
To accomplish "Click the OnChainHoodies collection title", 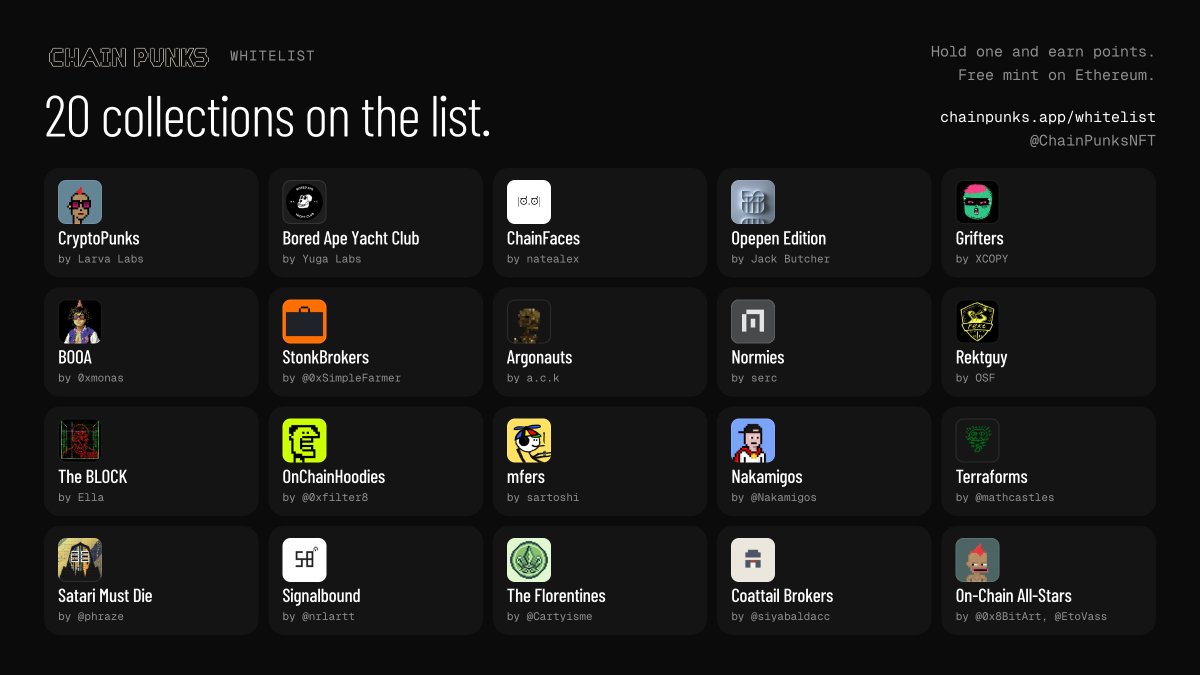I will pos(334,476).
